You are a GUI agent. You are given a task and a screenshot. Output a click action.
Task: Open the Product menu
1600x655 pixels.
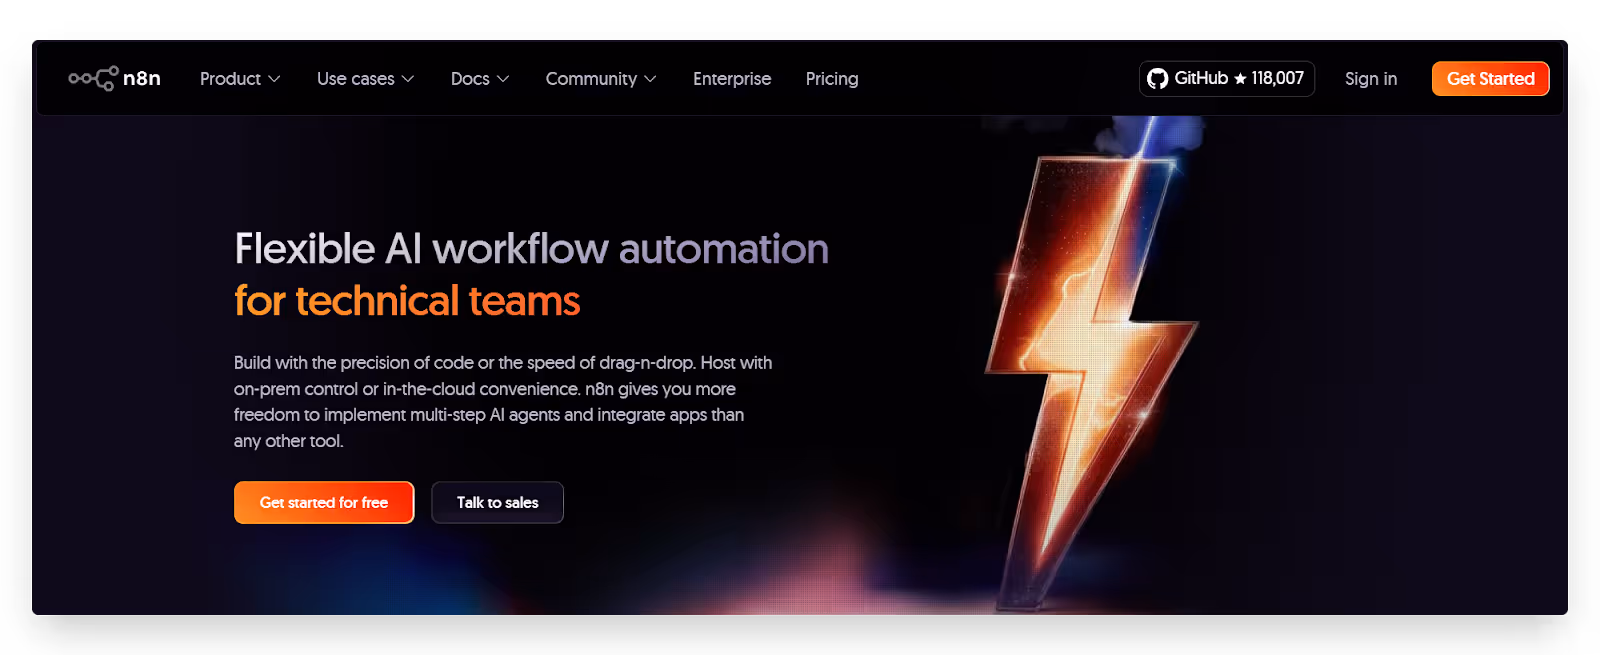tap(240, 79)
